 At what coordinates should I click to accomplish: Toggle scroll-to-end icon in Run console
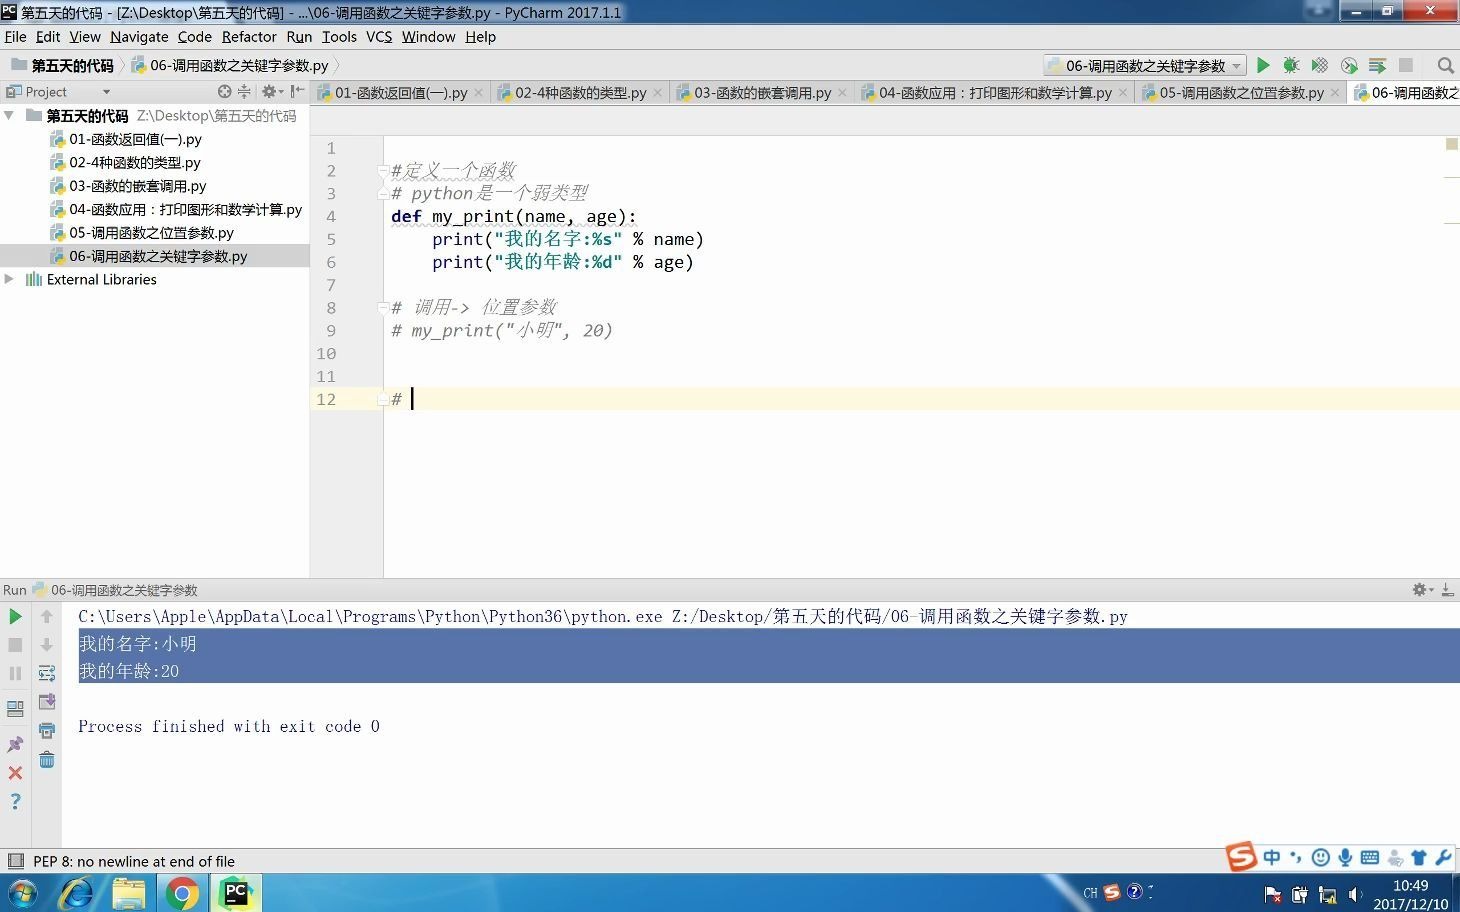pyautogui.click(x=47, y=702)
